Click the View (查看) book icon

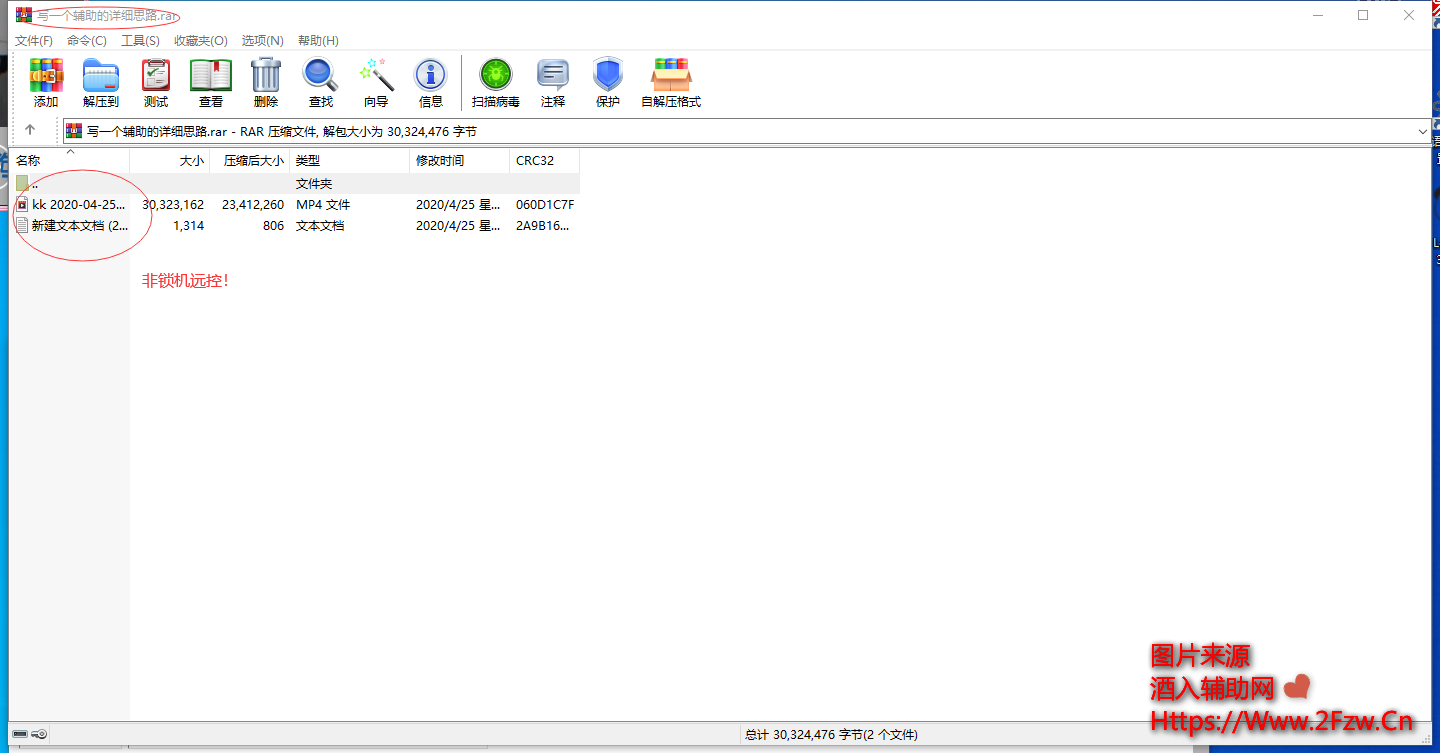pos(211,76)
